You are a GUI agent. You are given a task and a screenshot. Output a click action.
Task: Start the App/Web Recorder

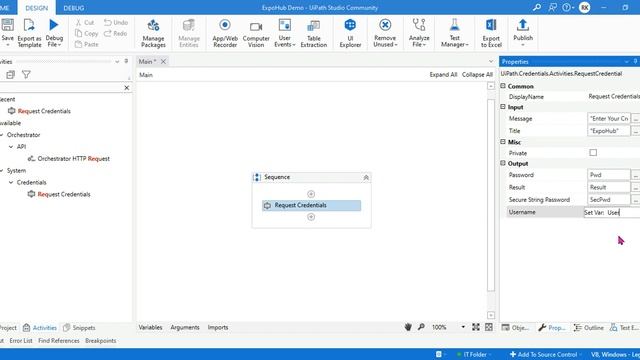coord(225,33)
